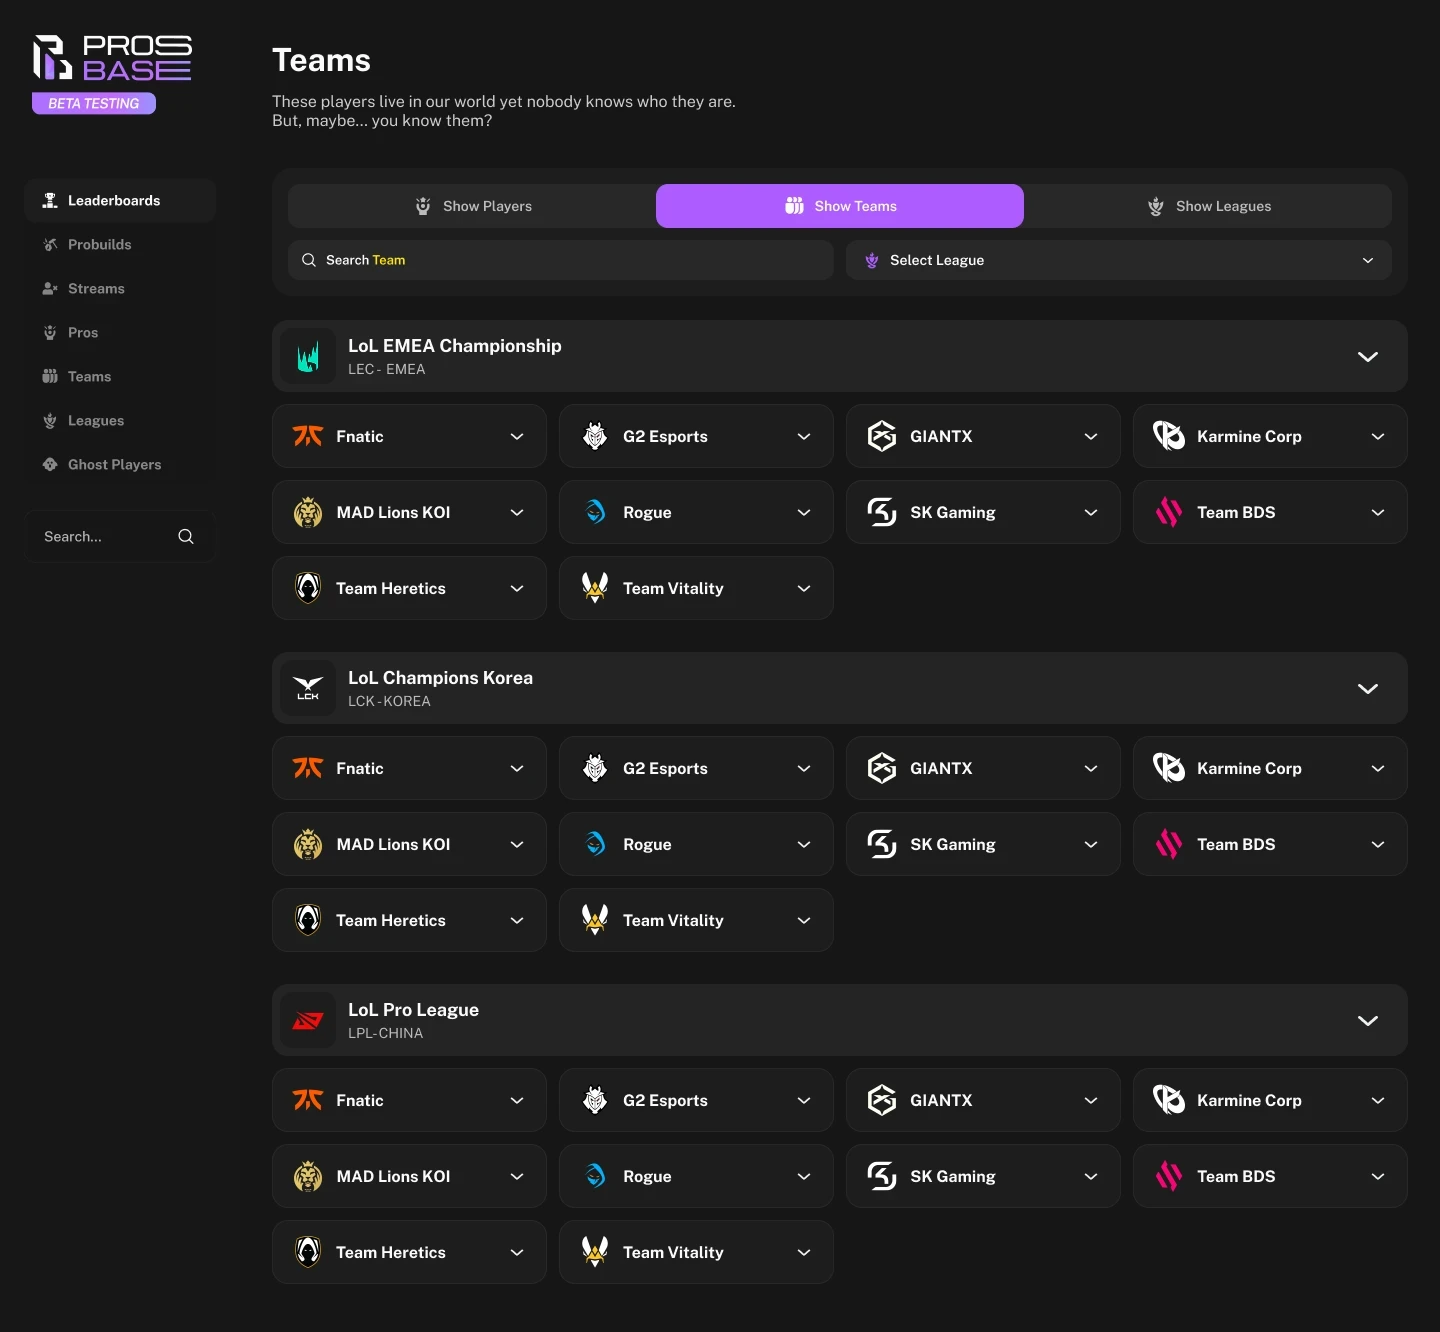The height and width of the screenshot is (1332, 1440).
Task: Click the Streams sidebar icon
Action: pos(50,289)
